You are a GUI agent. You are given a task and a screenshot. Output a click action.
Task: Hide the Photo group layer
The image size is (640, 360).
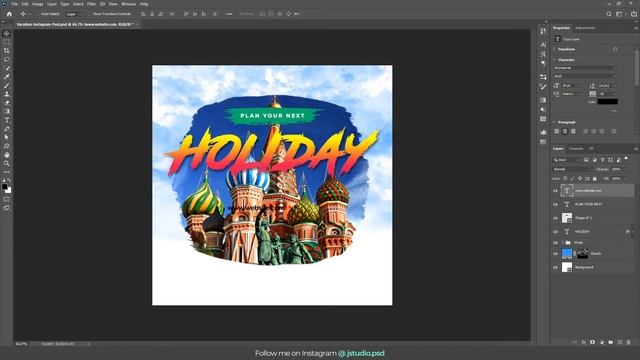(x=555, y=242)
